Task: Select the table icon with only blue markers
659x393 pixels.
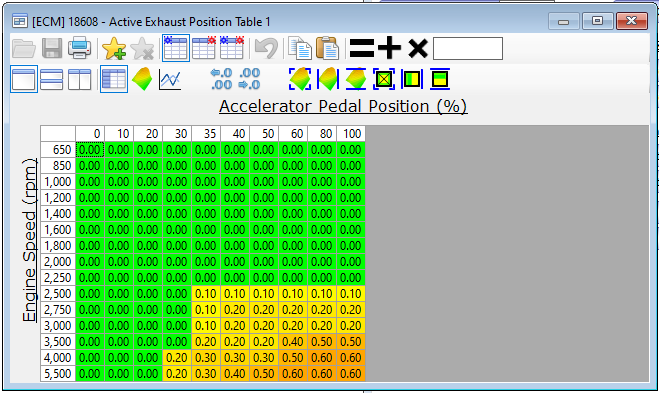Action: click(176, 48)
